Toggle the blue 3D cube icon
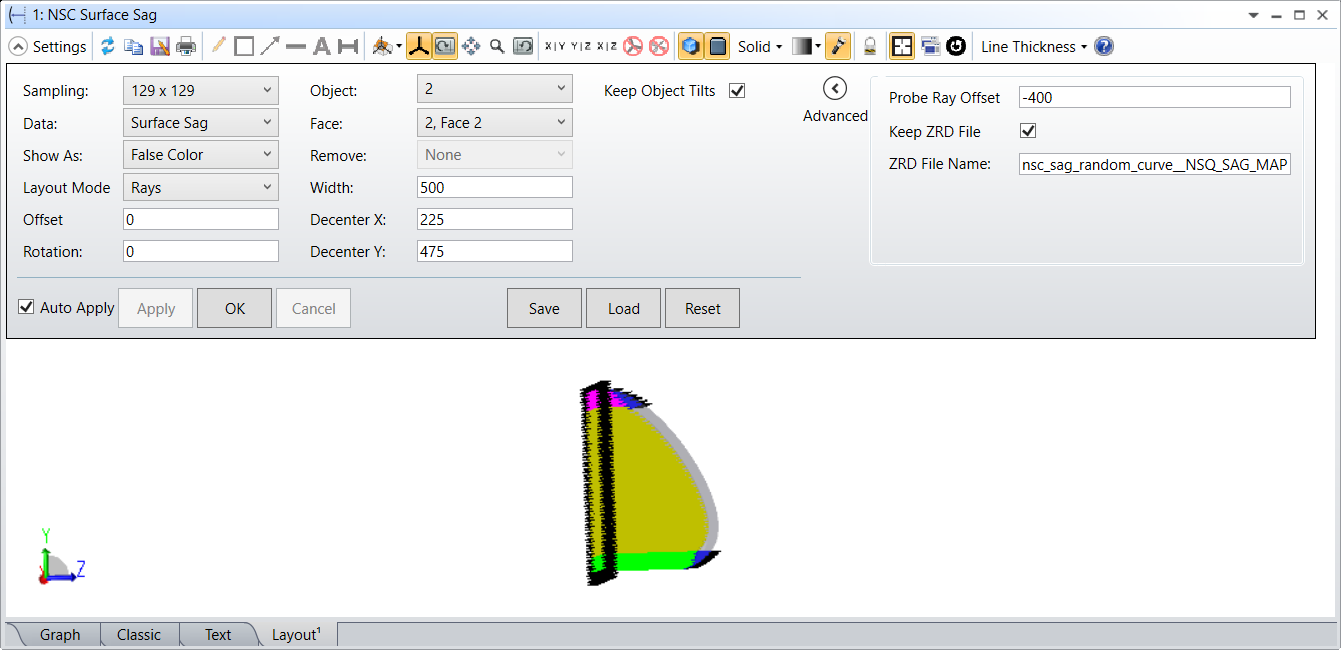The image size is (1341, 650). coord(691,46)
